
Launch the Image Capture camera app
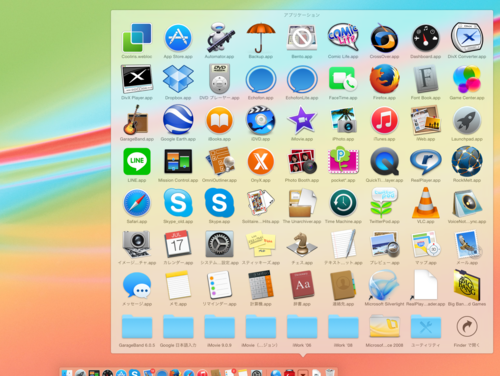137,244
